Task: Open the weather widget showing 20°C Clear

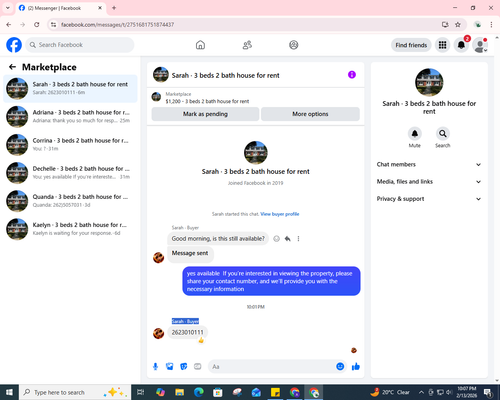Action: [390, 392]
